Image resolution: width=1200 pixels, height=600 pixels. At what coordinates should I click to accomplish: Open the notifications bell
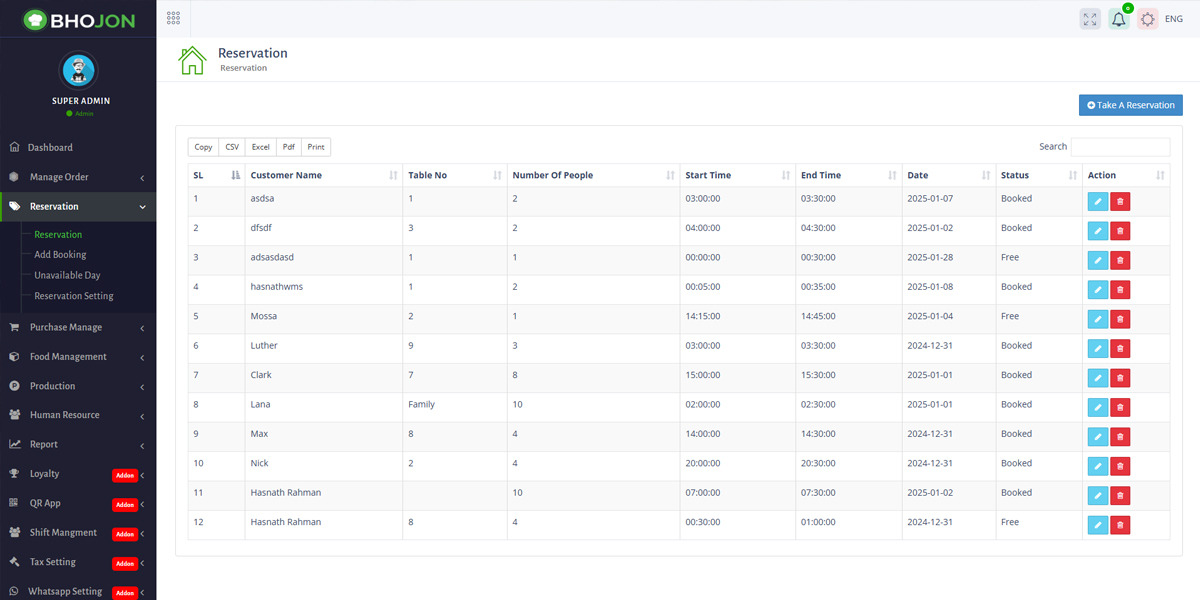(1119, 19)
